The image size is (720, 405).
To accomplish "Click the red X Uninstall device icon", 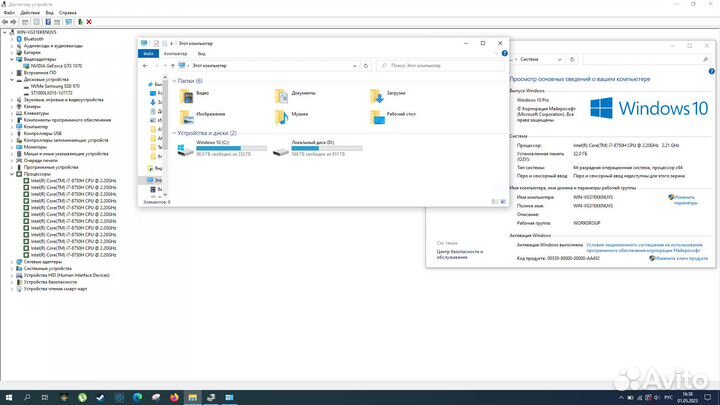I will click(x=89, y=22).
